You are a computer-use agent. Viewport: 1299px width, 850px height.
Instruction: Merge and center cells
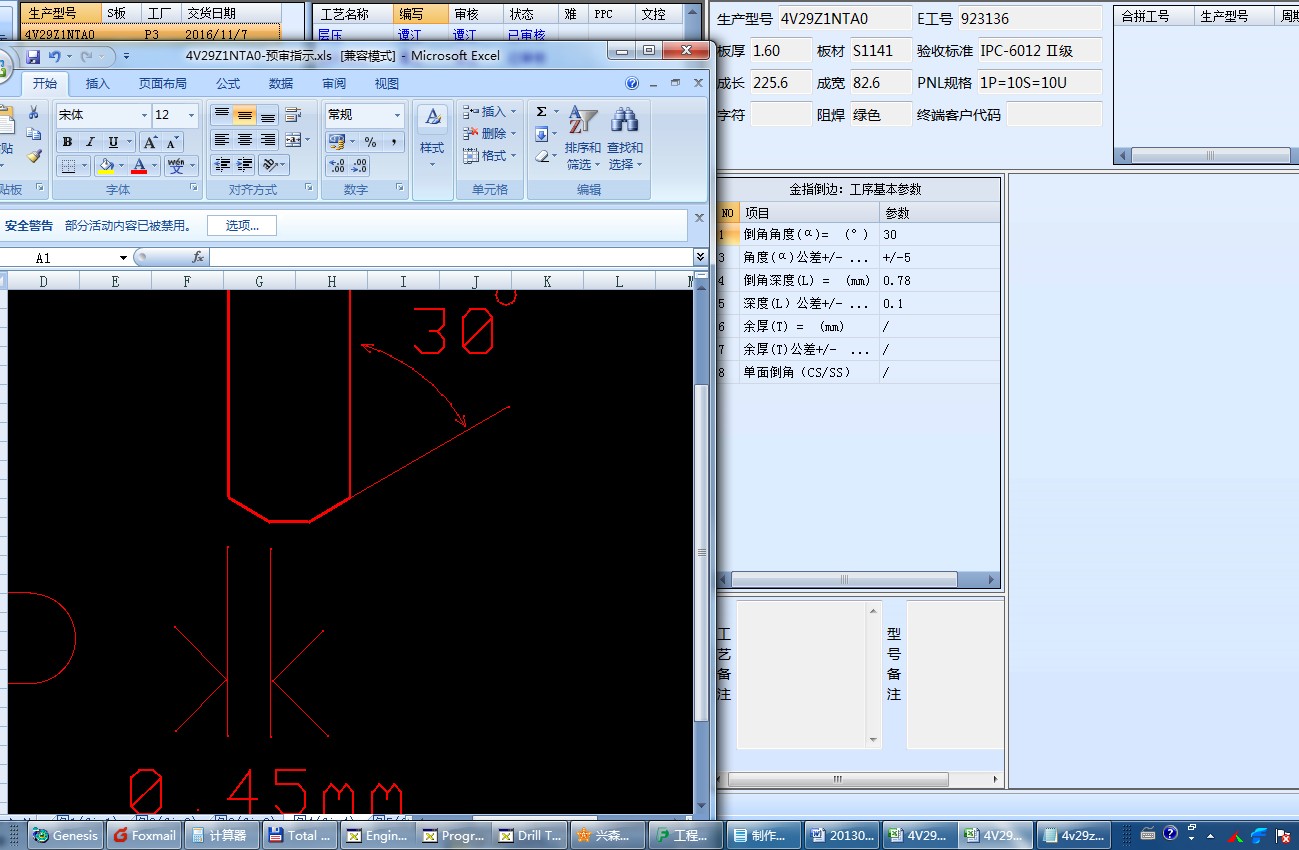293,140
